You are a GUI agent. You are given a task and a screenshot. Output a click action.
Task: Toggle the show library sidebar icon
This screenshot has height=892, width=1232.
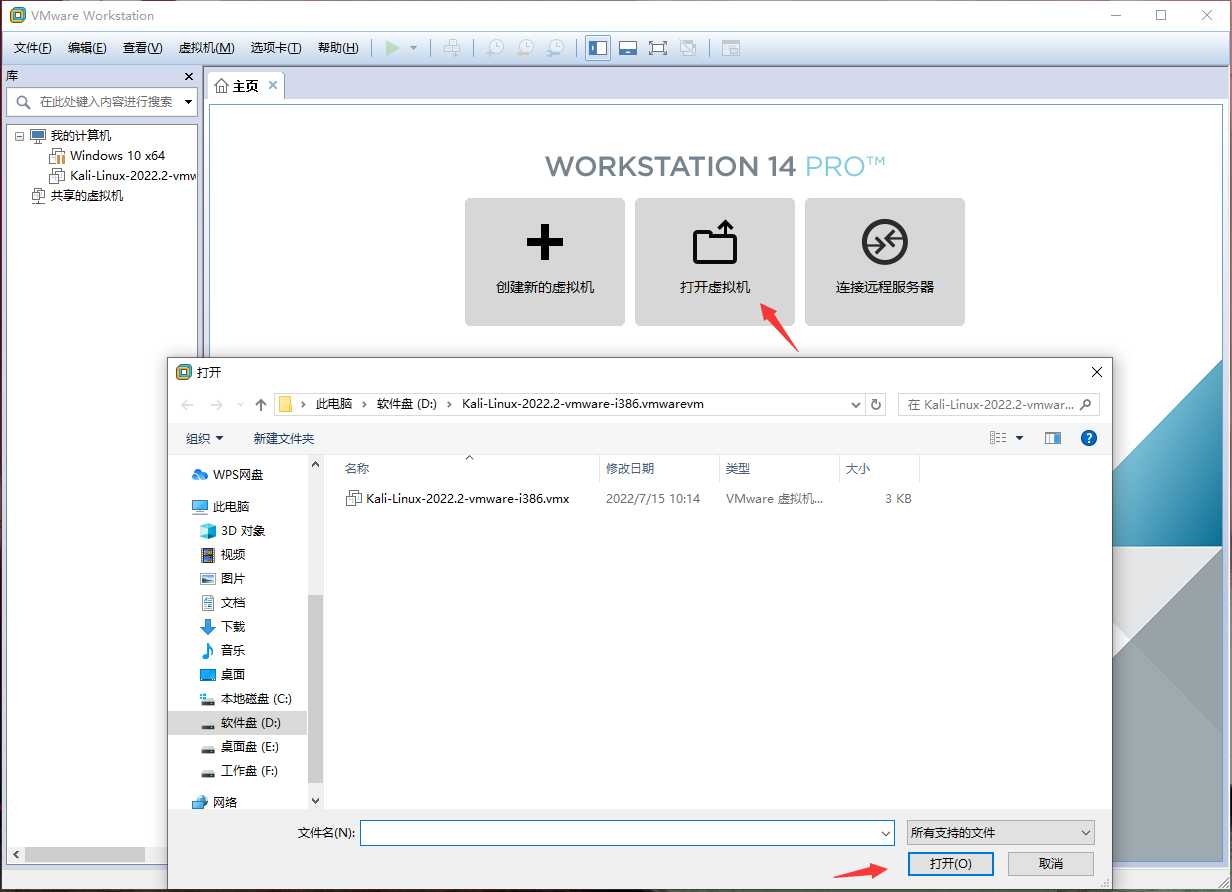598,48
